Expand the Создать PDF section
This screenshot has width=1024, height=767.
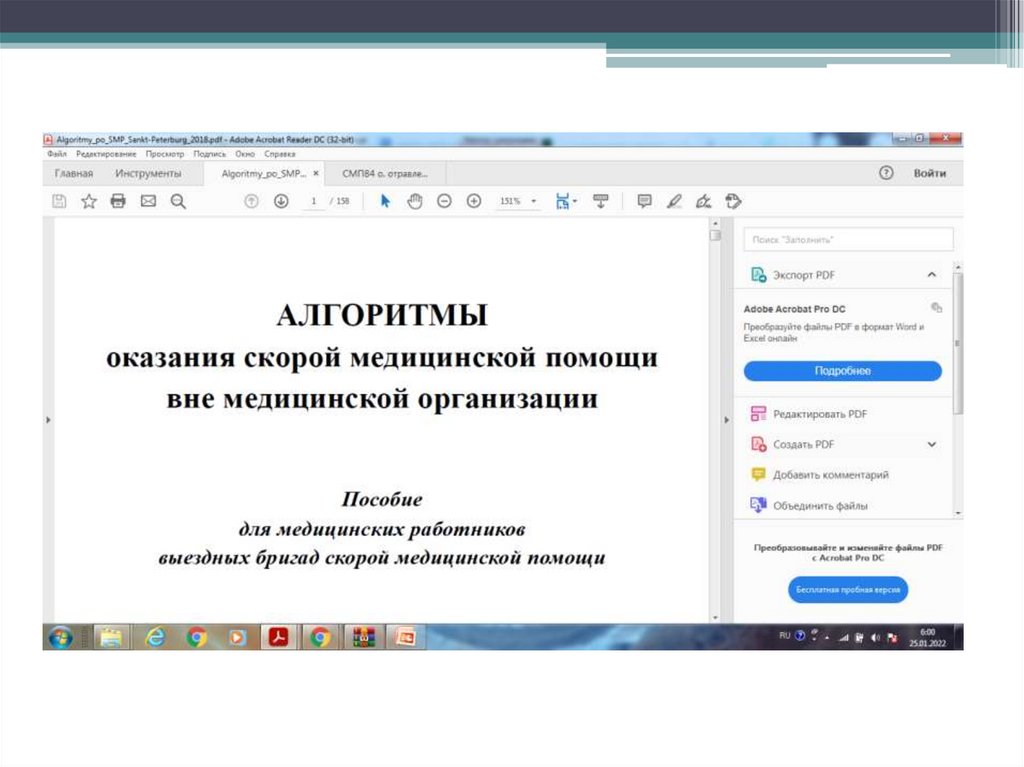[x=932, y=444]
